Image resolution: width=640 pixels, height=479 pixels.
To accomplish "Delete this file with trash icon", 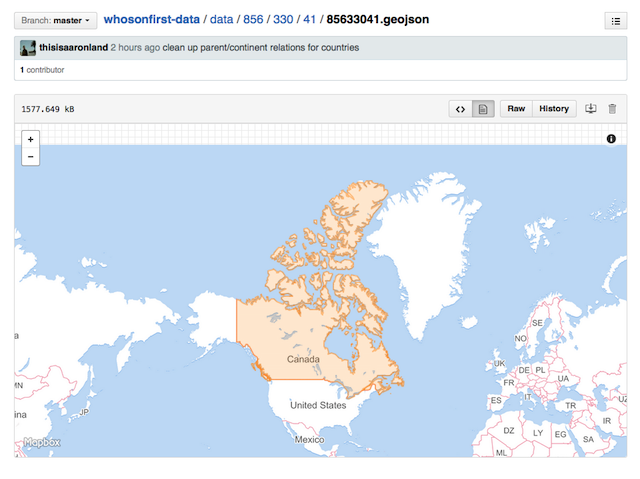I will click(612, 109).
